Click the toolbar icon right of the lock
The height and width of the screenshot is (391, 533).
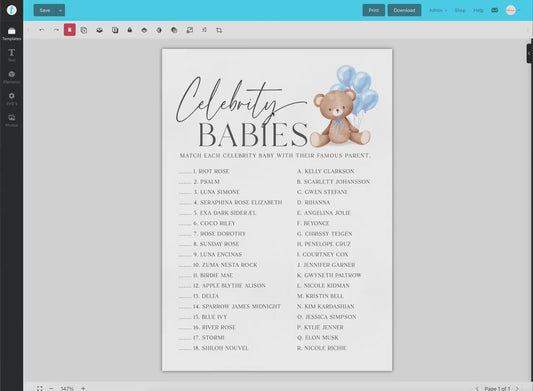click(144, 30)
